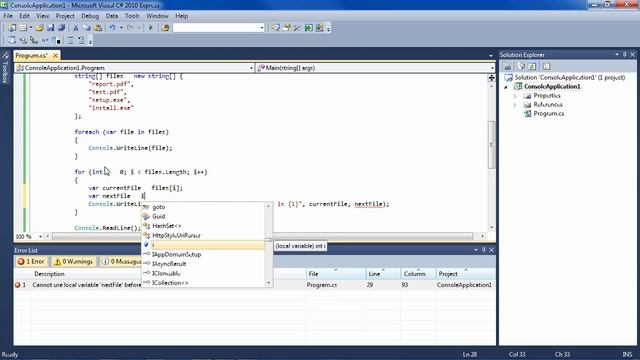Click the Paste toolbar icon
Screen dimensions: 640x360
pyautogui.click(x=98, y=28)
